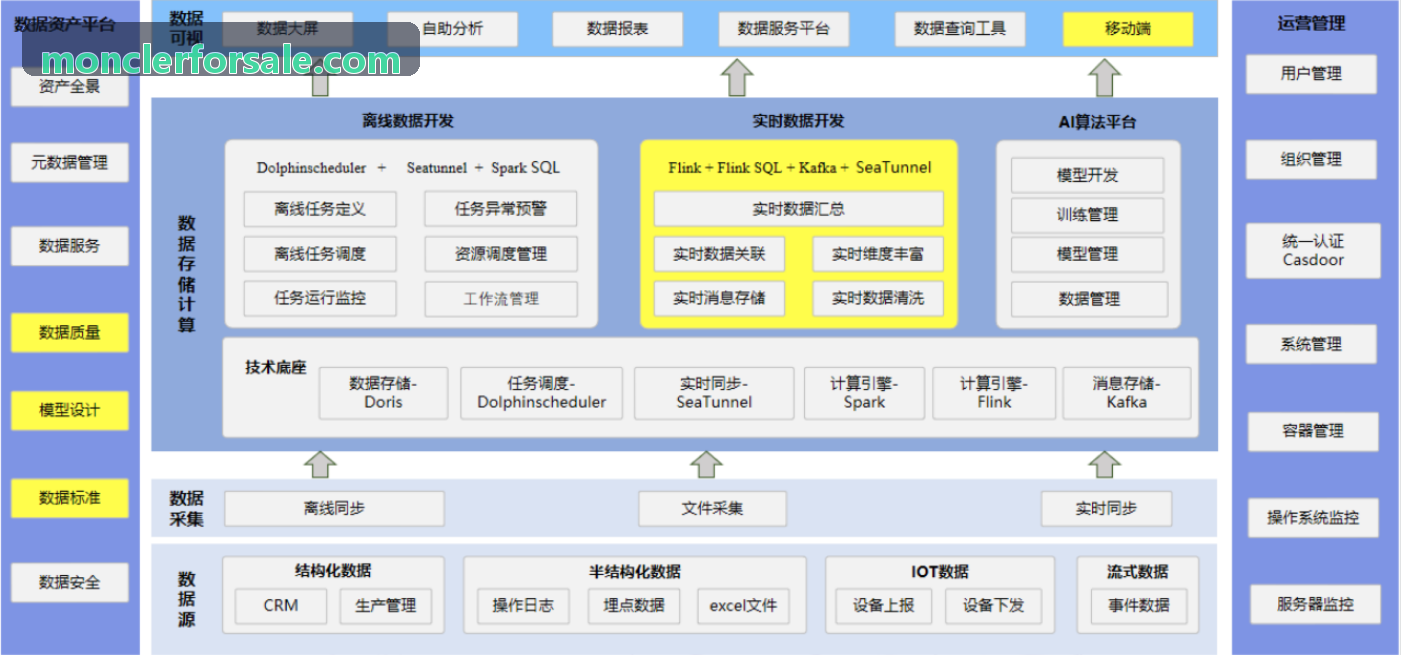The width and height of the screenshot is (1401, 655).
Task: Click the 自助分析 box
Action: coord(452,29)
